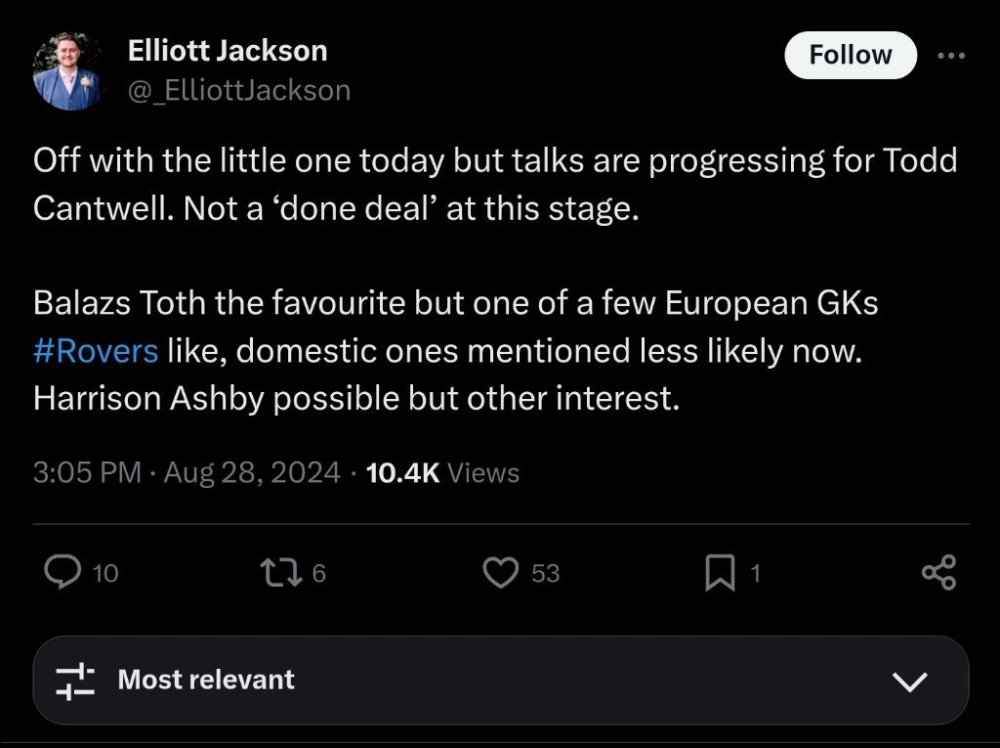
Task: Open the #Rovers hashtag link
Action: (96, 351)
